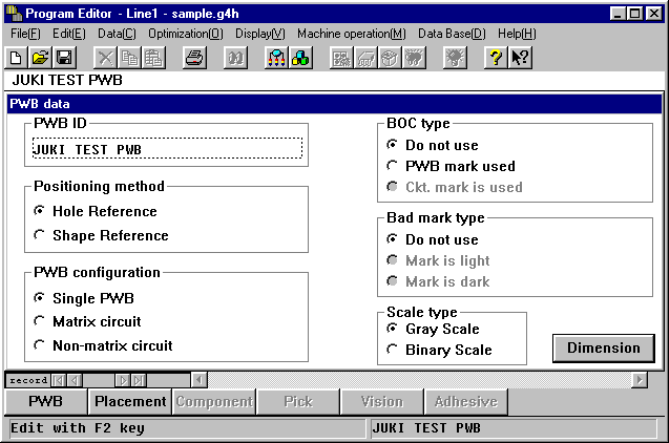669x443 pixels.
Task: Switch to the Pick tab
Action: pyautogui.click(x=298, y=401)
